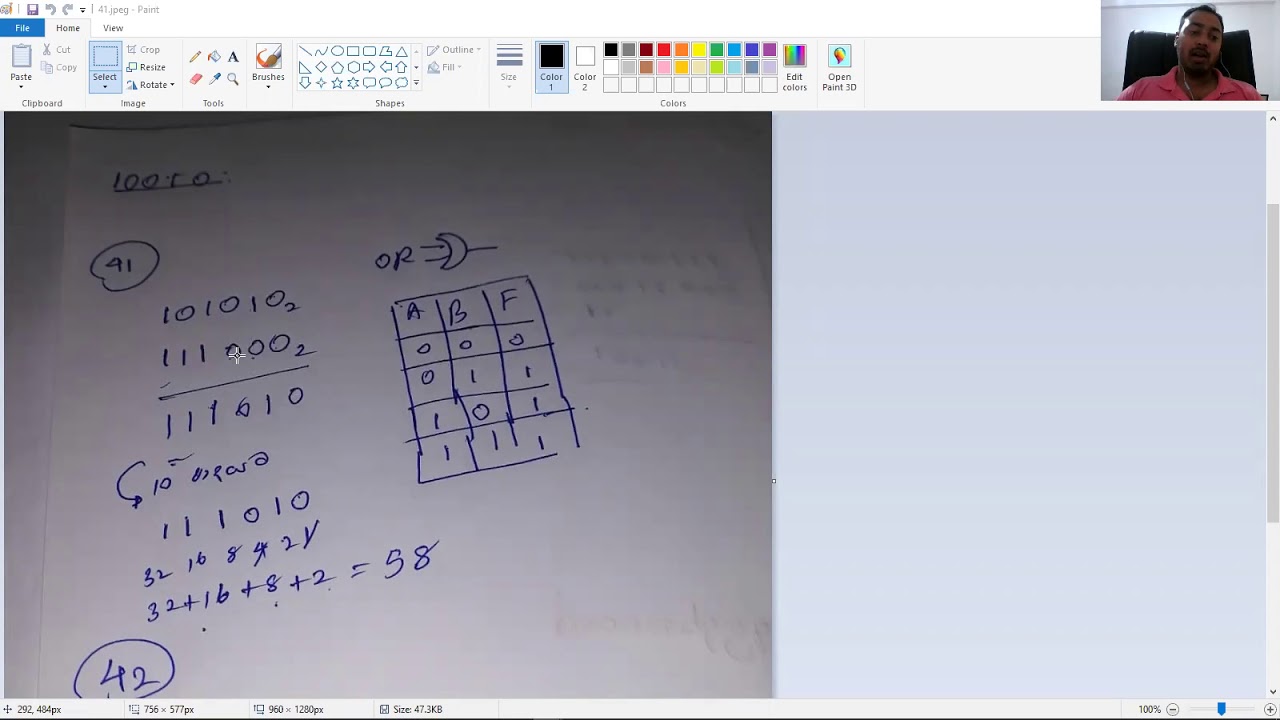Screen dimensions: 1280x720
Task: Open the Size thickness dropdown
Action: pos(509,68)
